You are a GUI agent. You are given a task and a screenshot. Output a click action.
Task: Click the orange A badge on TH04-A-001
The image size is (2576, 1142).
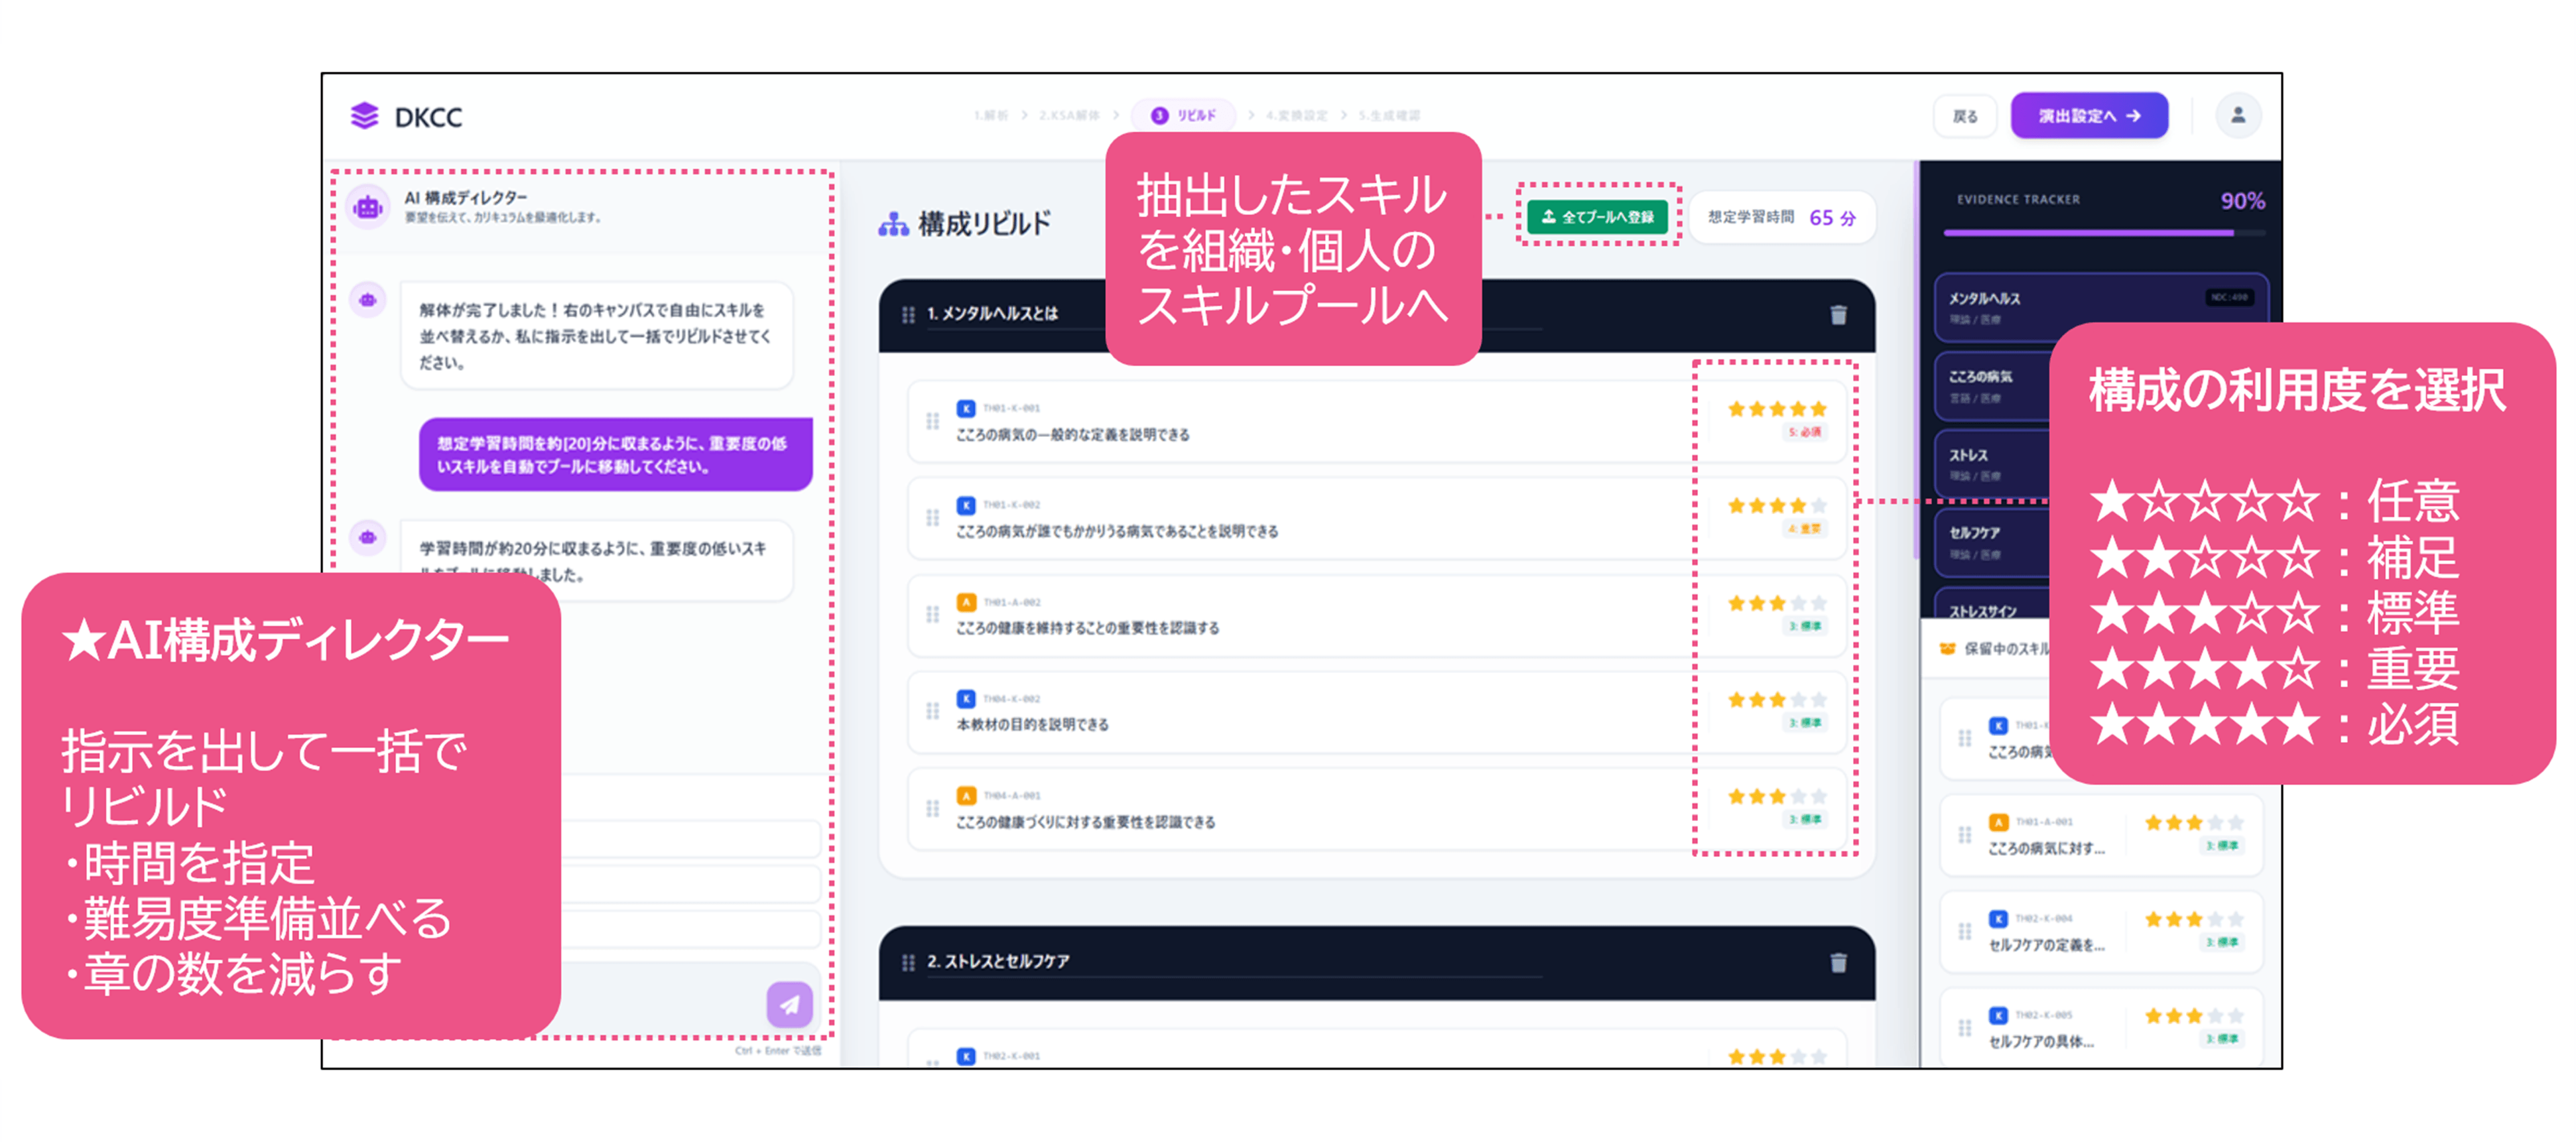click(x=966, y=796)
